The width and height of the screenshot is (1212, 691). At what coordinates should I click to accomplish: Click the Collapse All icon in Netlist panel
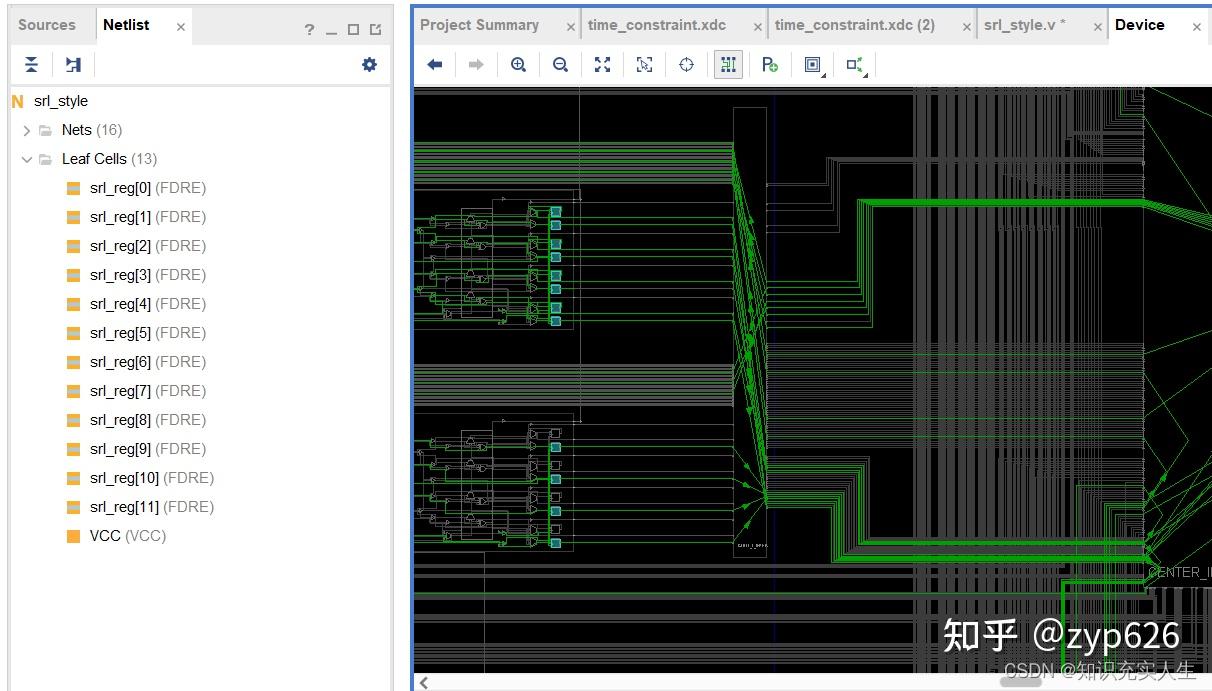click(32, 65)
